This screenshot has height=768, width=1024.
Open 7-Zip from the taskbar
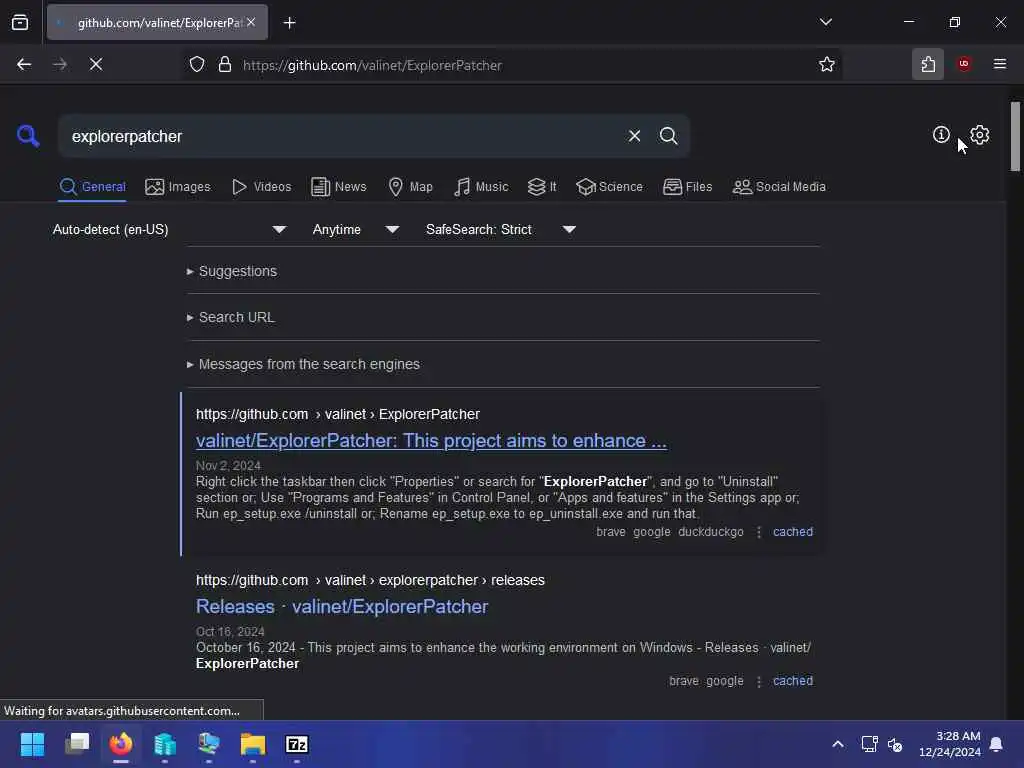click(x=297, y=744)
